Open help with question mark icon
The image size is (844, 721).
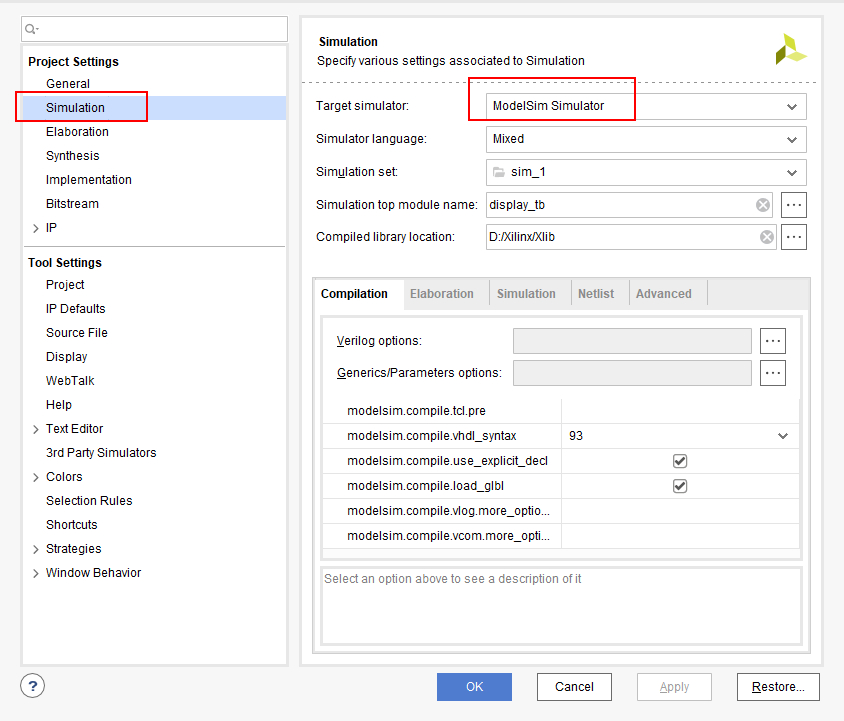[x=32, y=686]
